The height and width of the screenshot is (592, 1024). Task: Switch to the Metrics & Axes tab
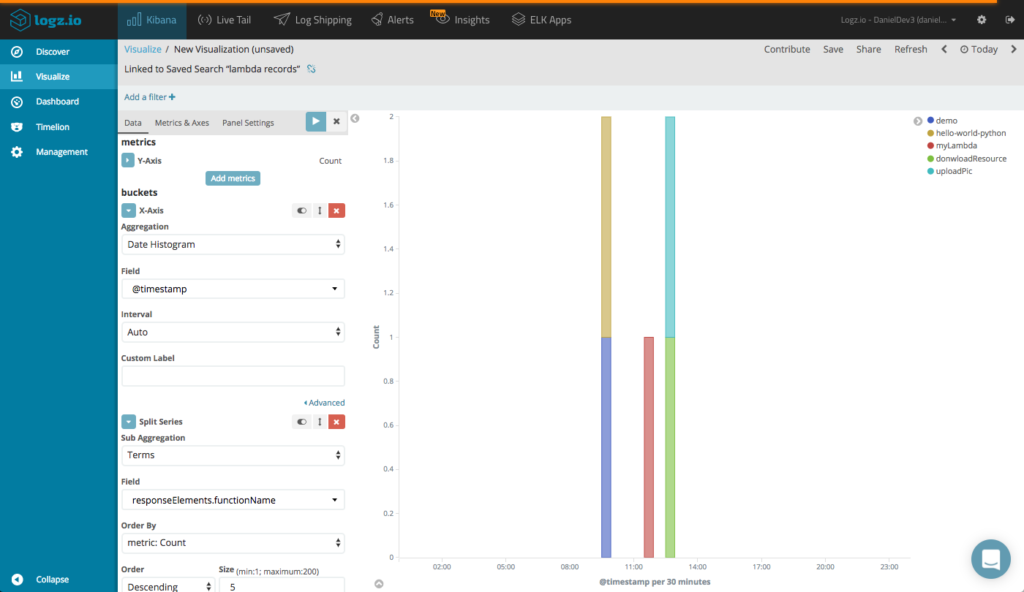(182, 123)
